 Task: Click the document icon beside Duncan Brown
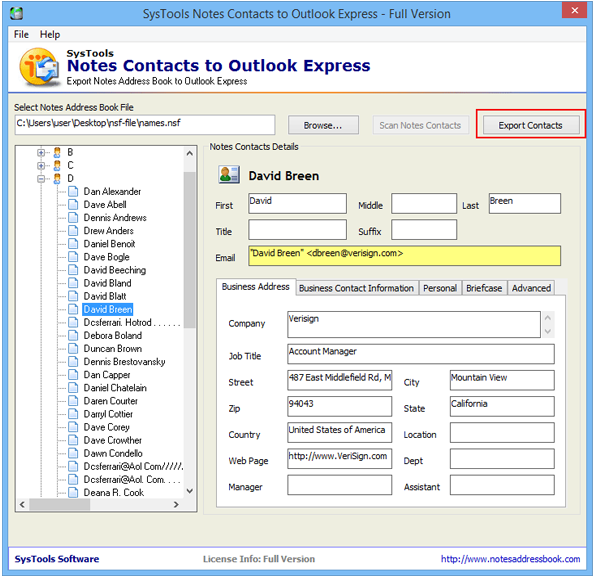[x=73, y=349]
